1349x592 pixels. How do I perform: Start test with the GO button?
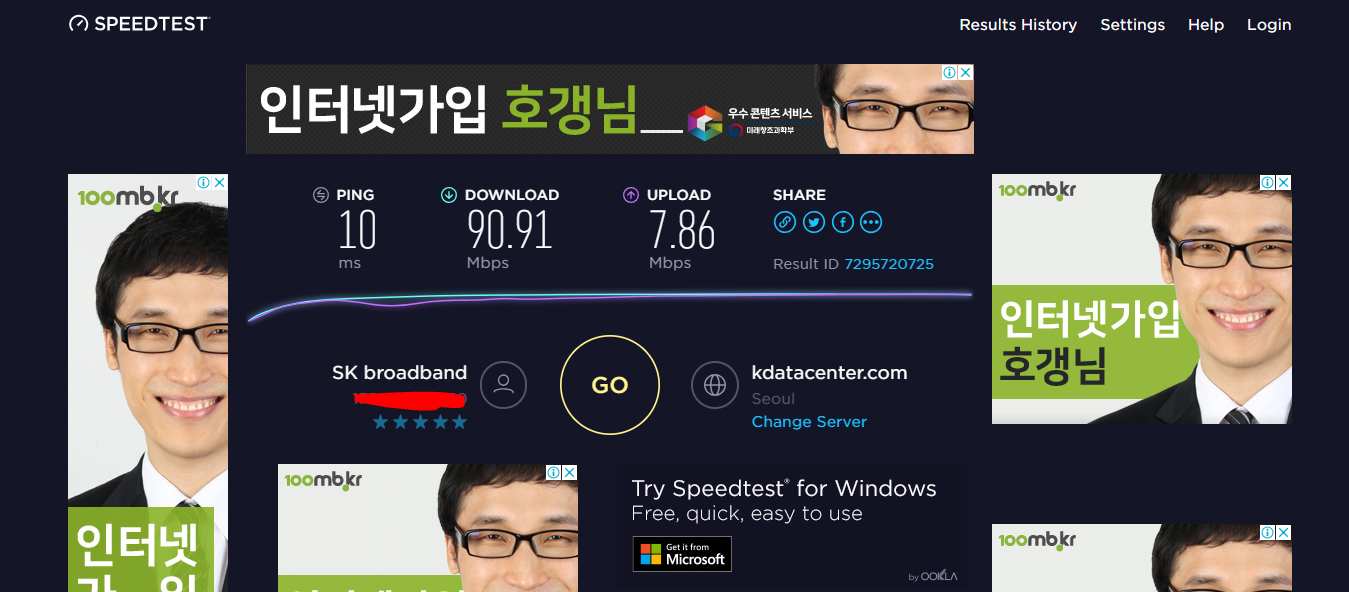pos(610,385)
